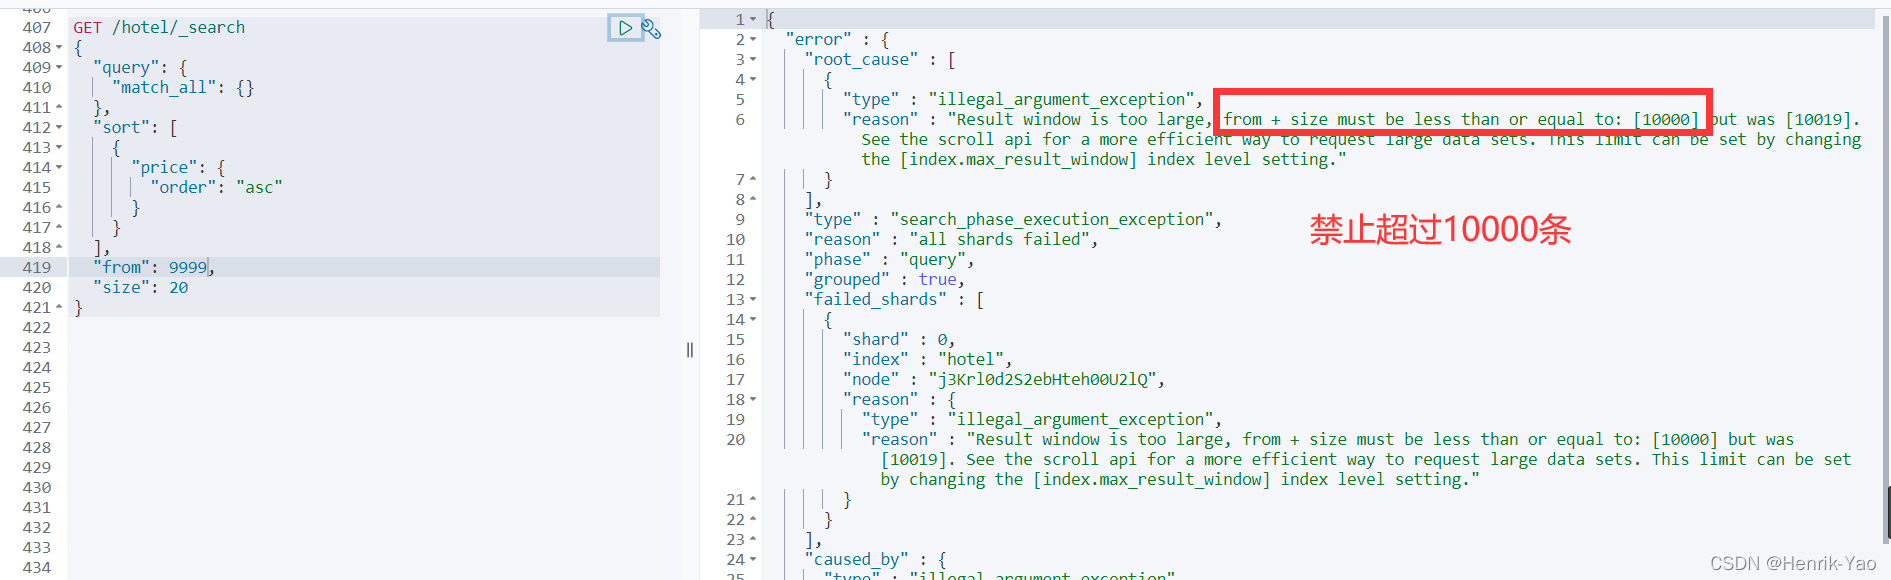The height and width of the screenshot is (580, 1891).
Task: Click the closing fold marker at line 417
Action: click(x=59, y=227)
